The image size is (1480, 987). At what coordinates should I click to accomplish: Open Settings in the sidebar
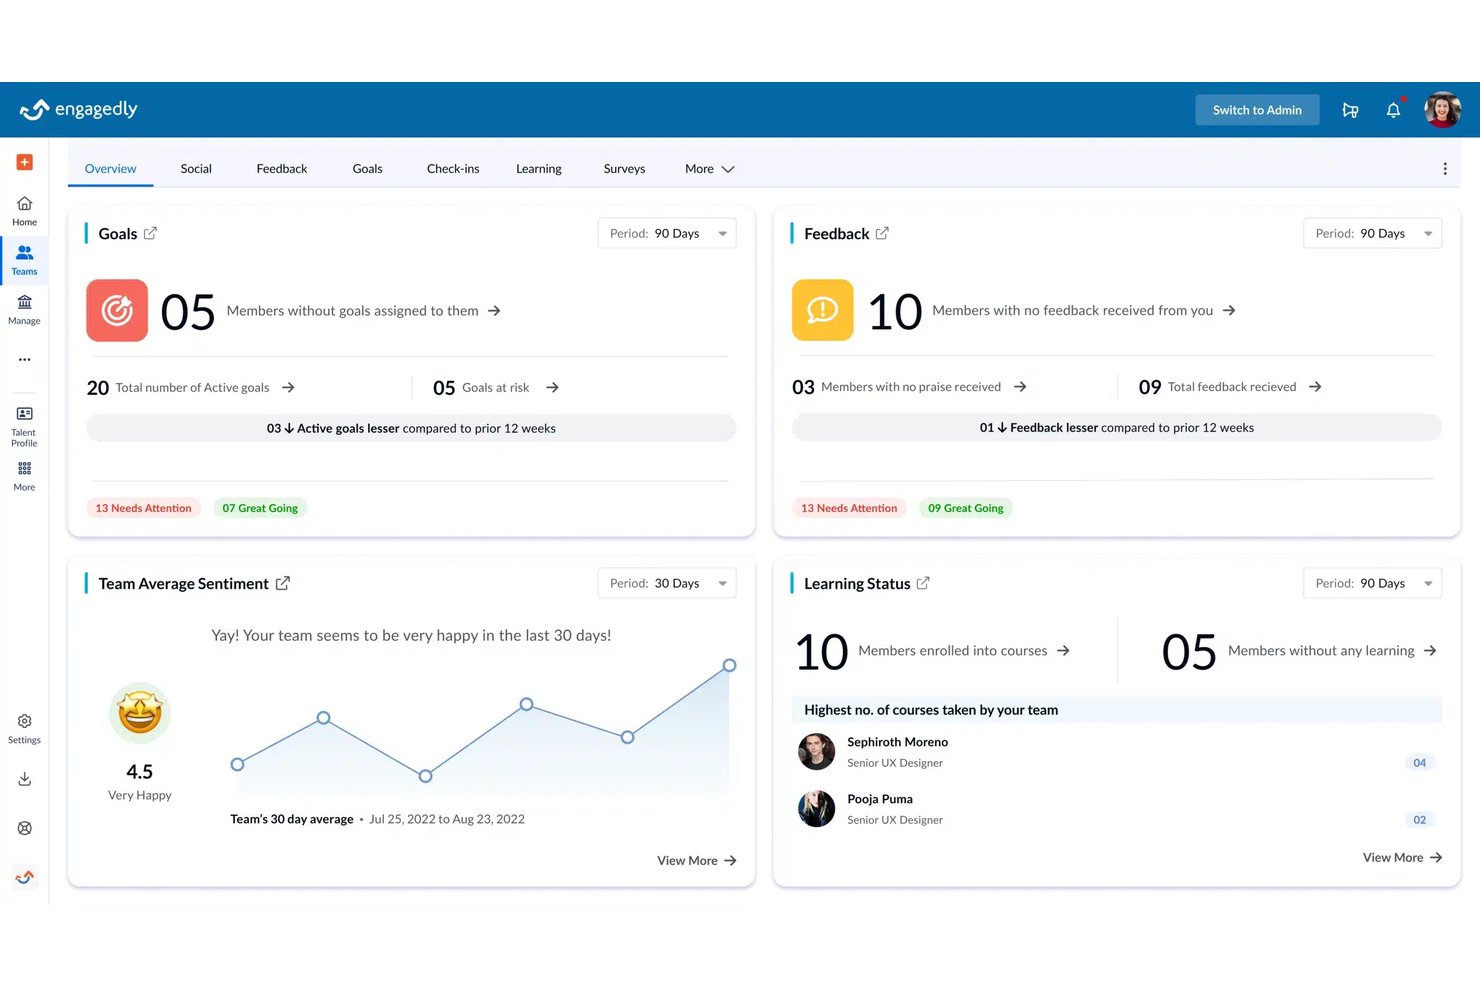[25, 729]
